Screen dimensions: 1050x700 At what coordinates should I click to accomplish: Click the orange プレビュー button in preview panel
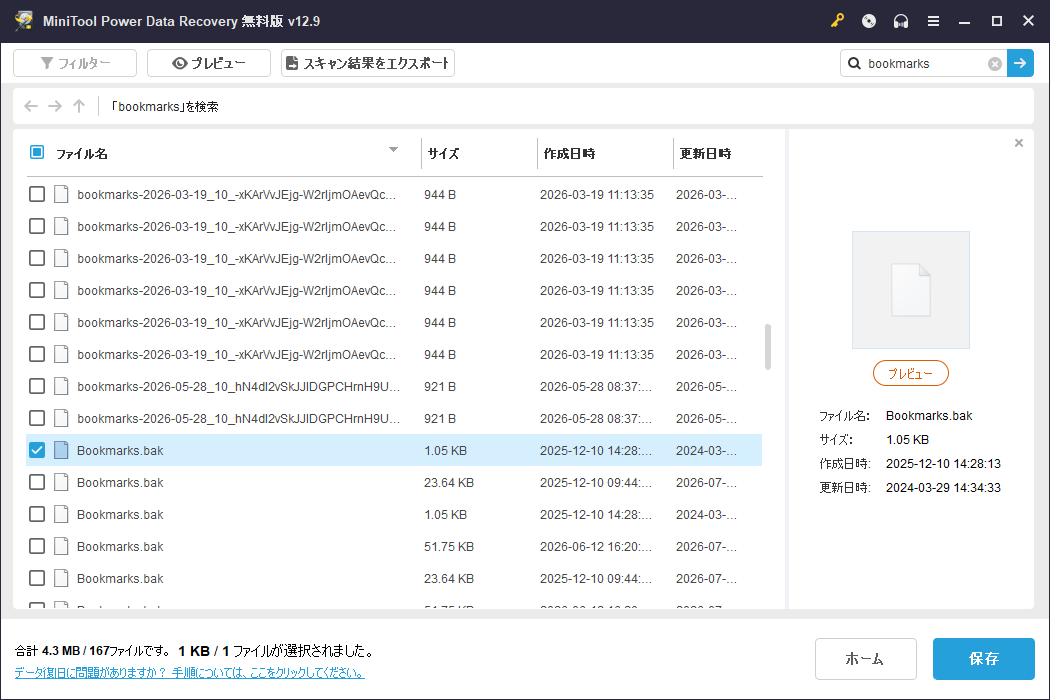[911, 373]
